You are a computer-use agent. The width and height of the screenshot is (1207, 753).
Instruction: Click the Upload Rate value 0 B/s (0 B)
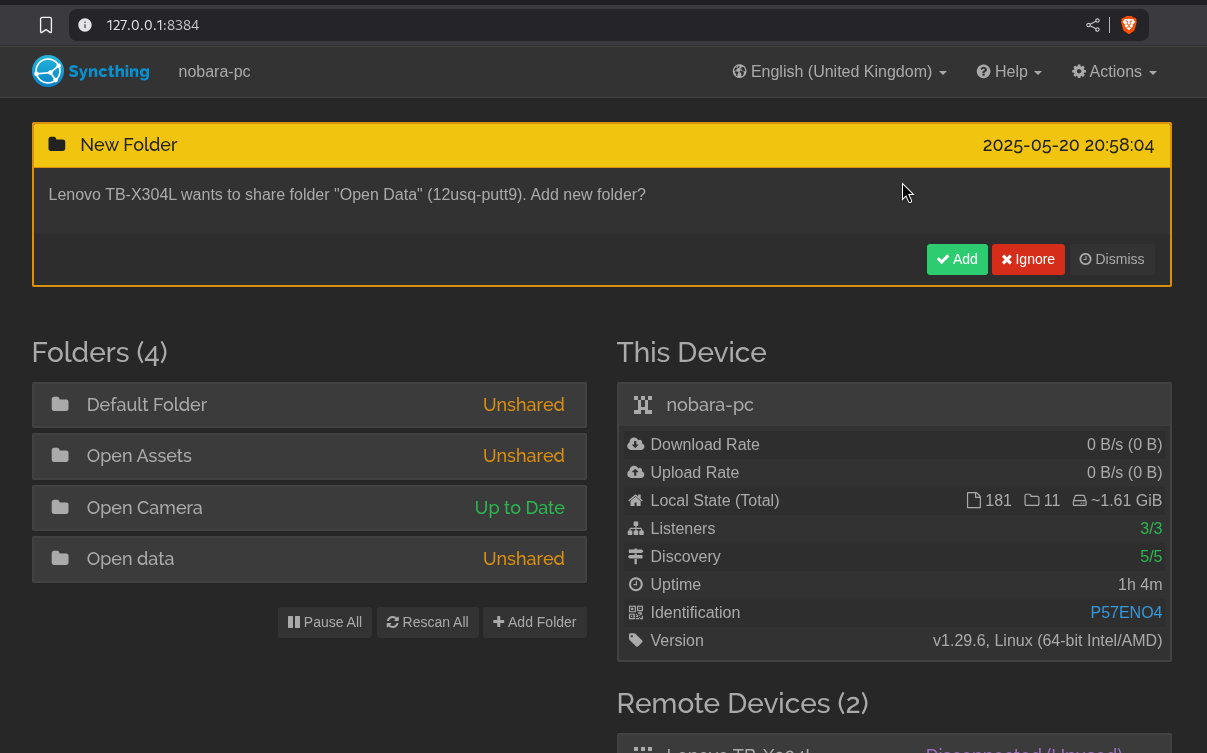click(x=1124, y=472)
